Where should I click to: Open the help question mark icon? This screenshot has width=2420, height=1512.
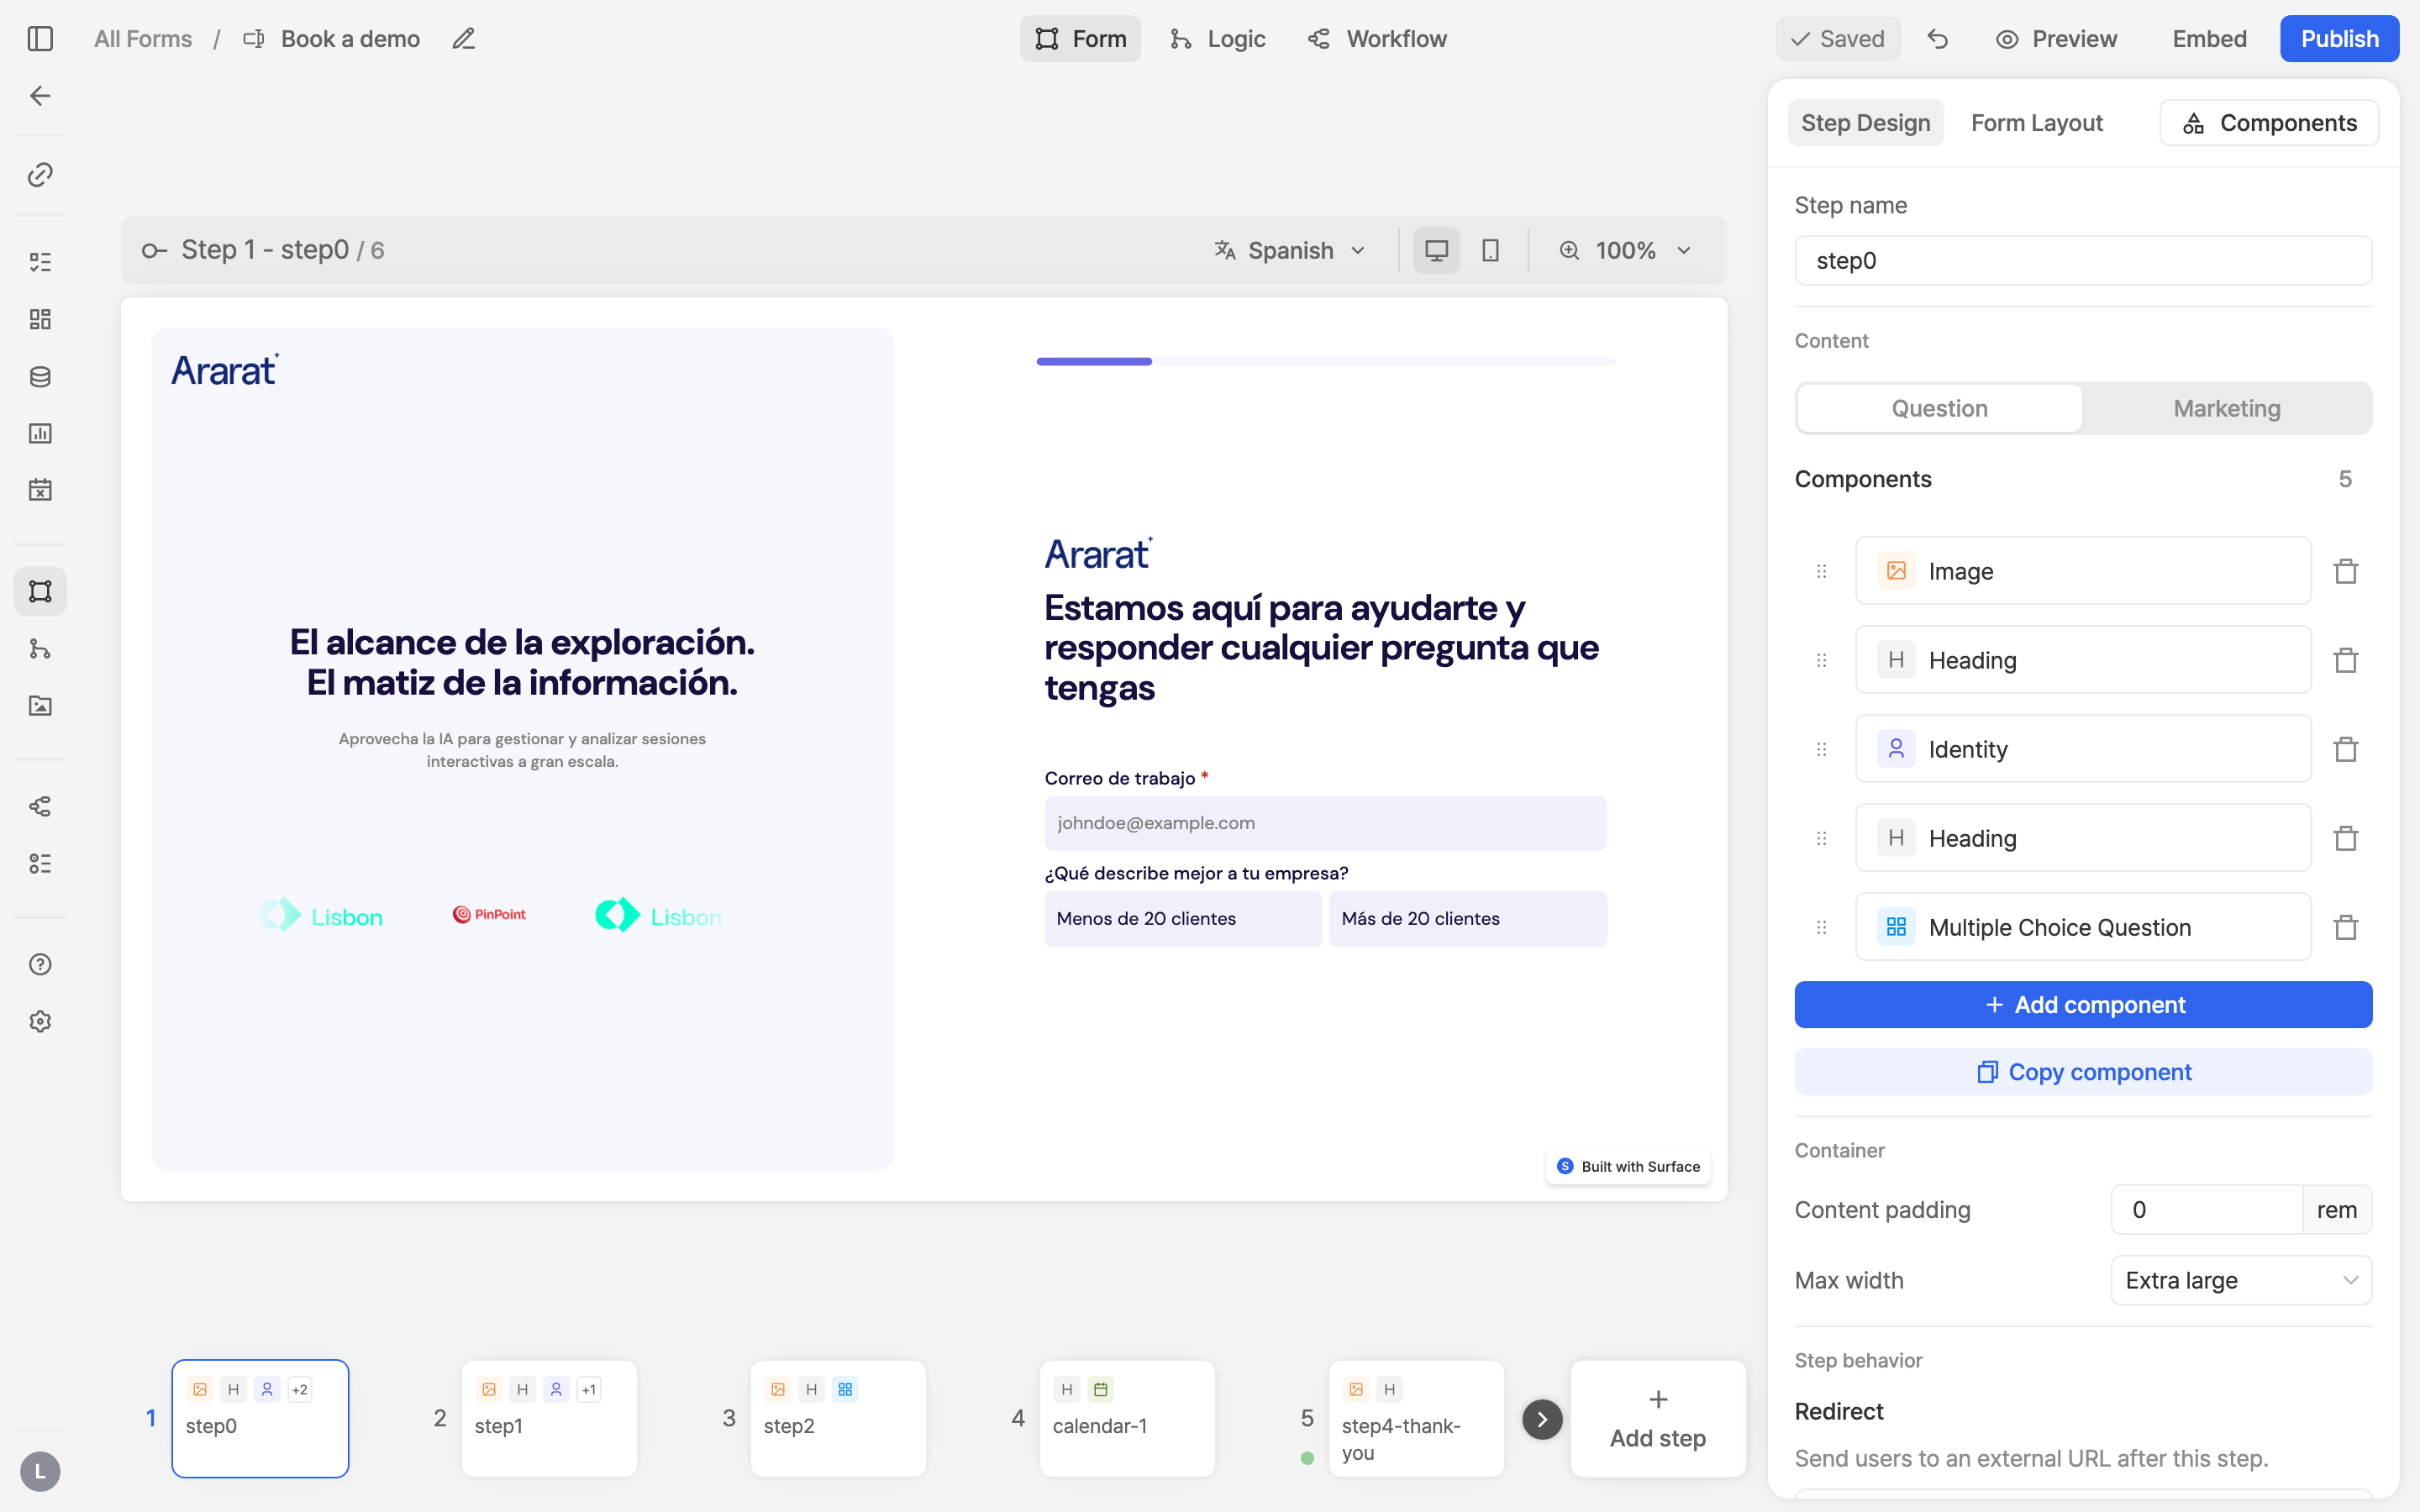[40, 964]
